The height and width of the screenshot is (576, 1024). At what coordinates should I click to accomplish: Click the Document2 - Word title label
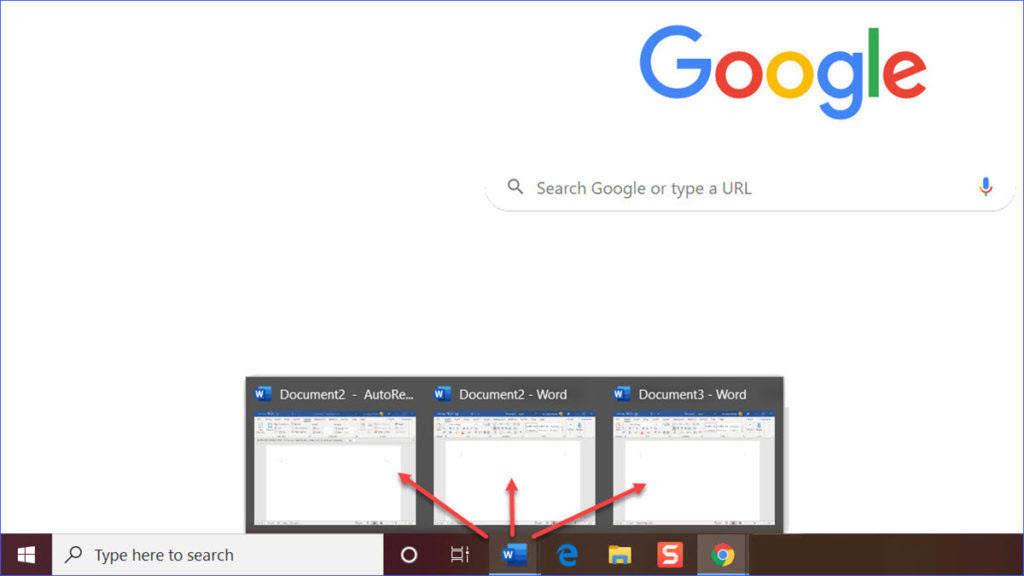point(513,394)
